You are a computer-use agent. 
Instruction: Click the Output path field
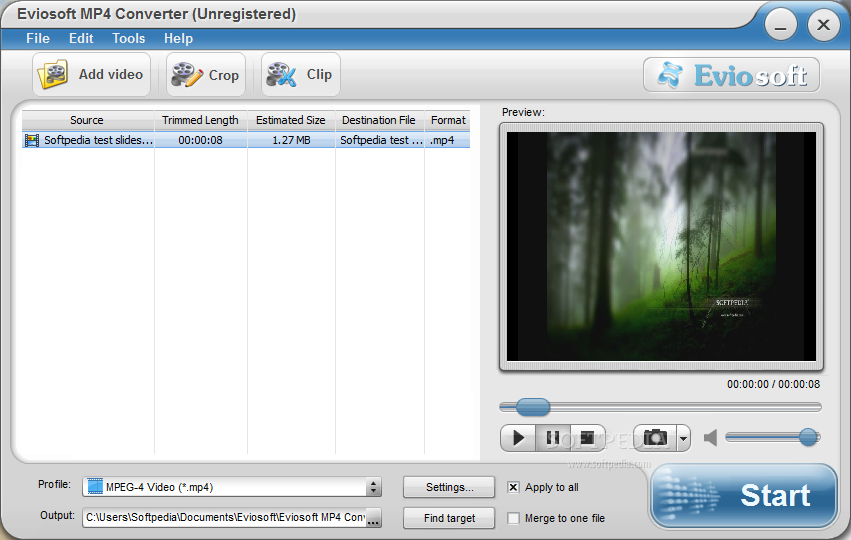point(224,518)
